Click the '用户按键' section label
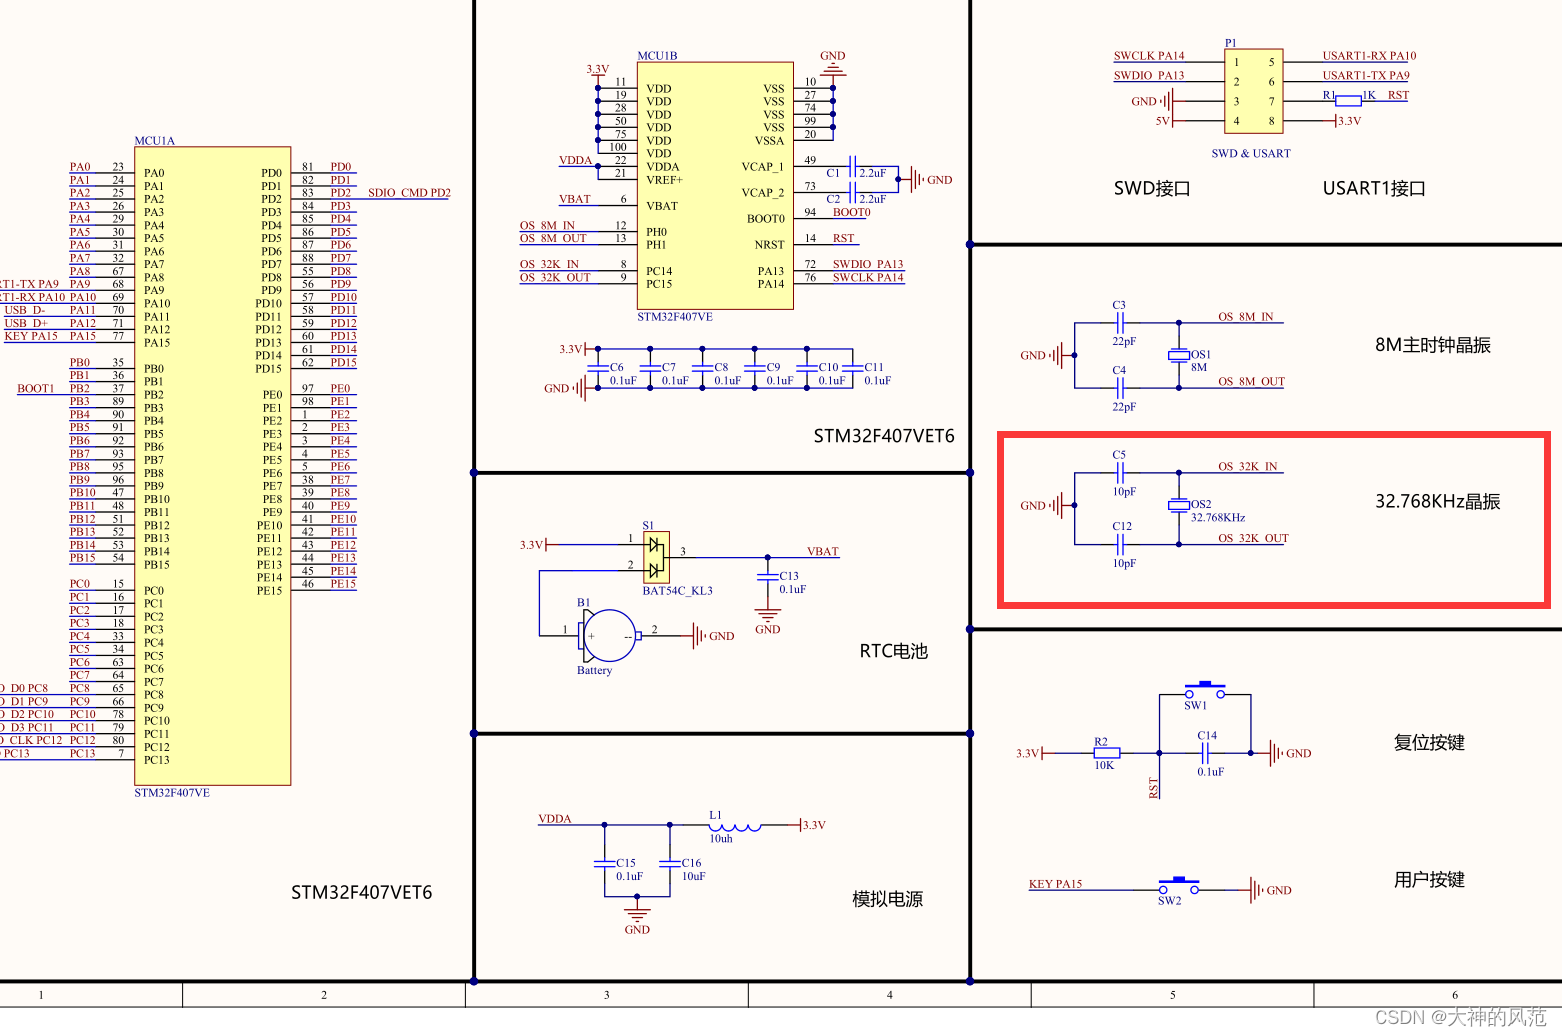This screenshot has width=1562, height=1036. point(1429,880)
